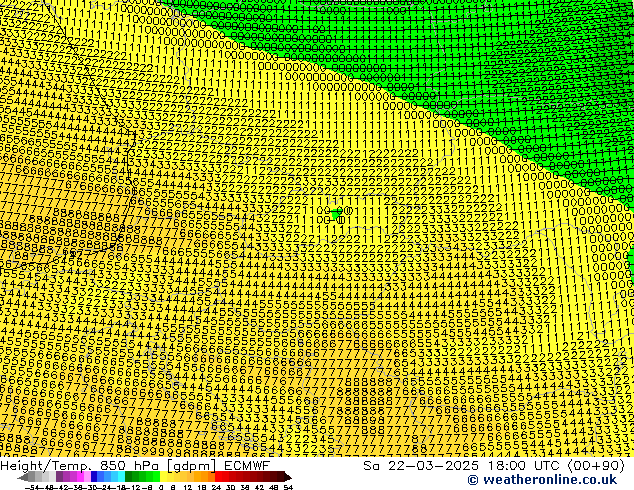Viewport: 634px width, 490px height.
Task: Click the dark green swatch near -12
Action: pyautogui.click(x=128, y=477)
